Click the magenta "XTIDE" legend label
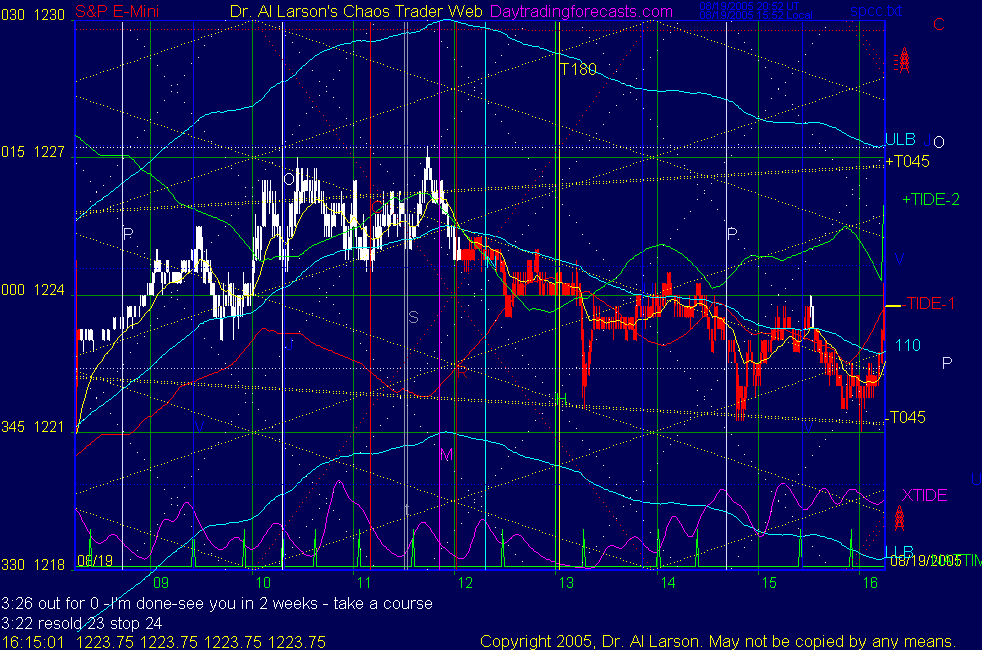 coord(924,495)
